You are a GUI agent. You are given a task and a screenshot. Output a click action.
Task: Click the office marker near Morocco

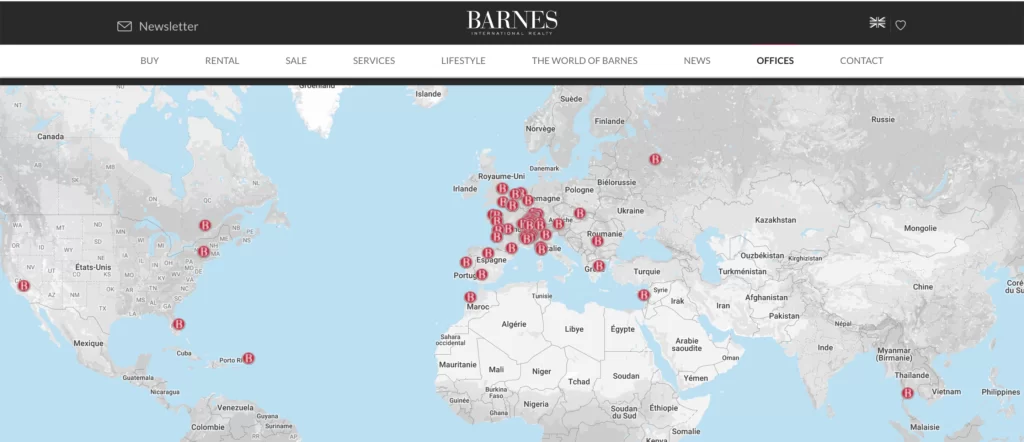470,298
